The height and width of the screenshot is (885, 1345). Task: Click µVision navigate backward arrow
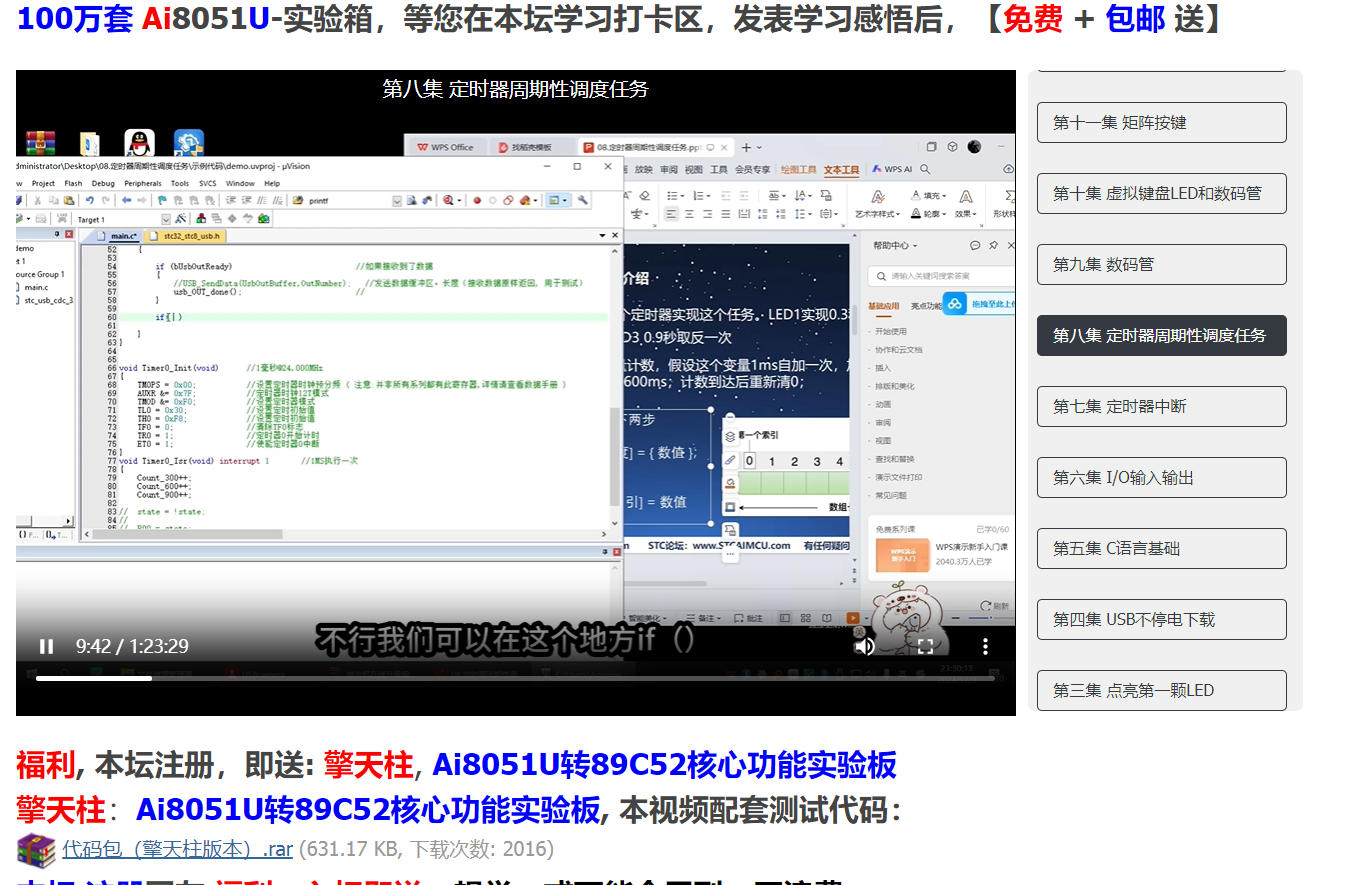[127, 201]
